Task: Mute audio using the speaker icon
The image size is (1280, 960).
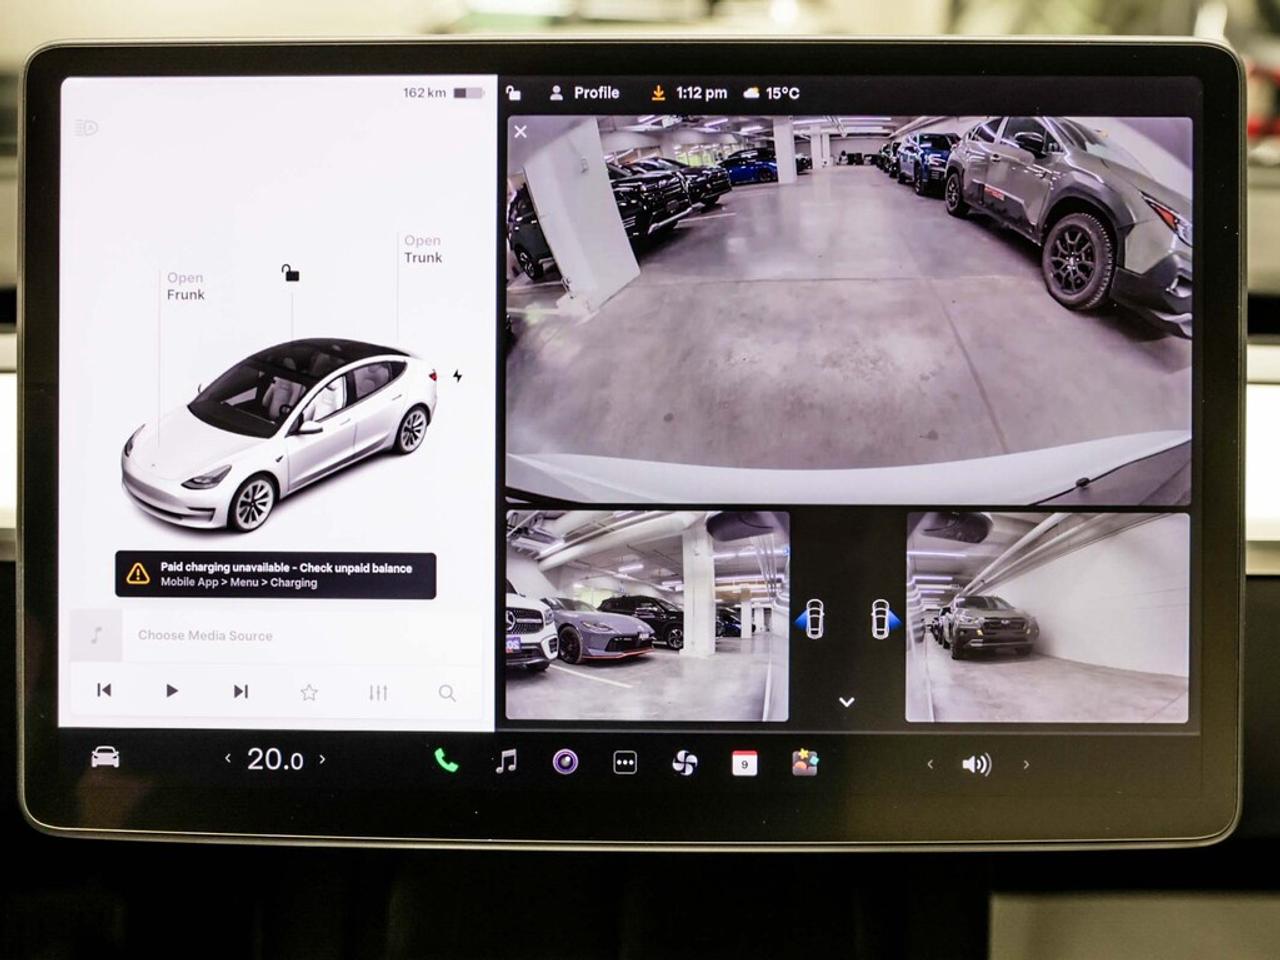Action: tap(974, 762)
